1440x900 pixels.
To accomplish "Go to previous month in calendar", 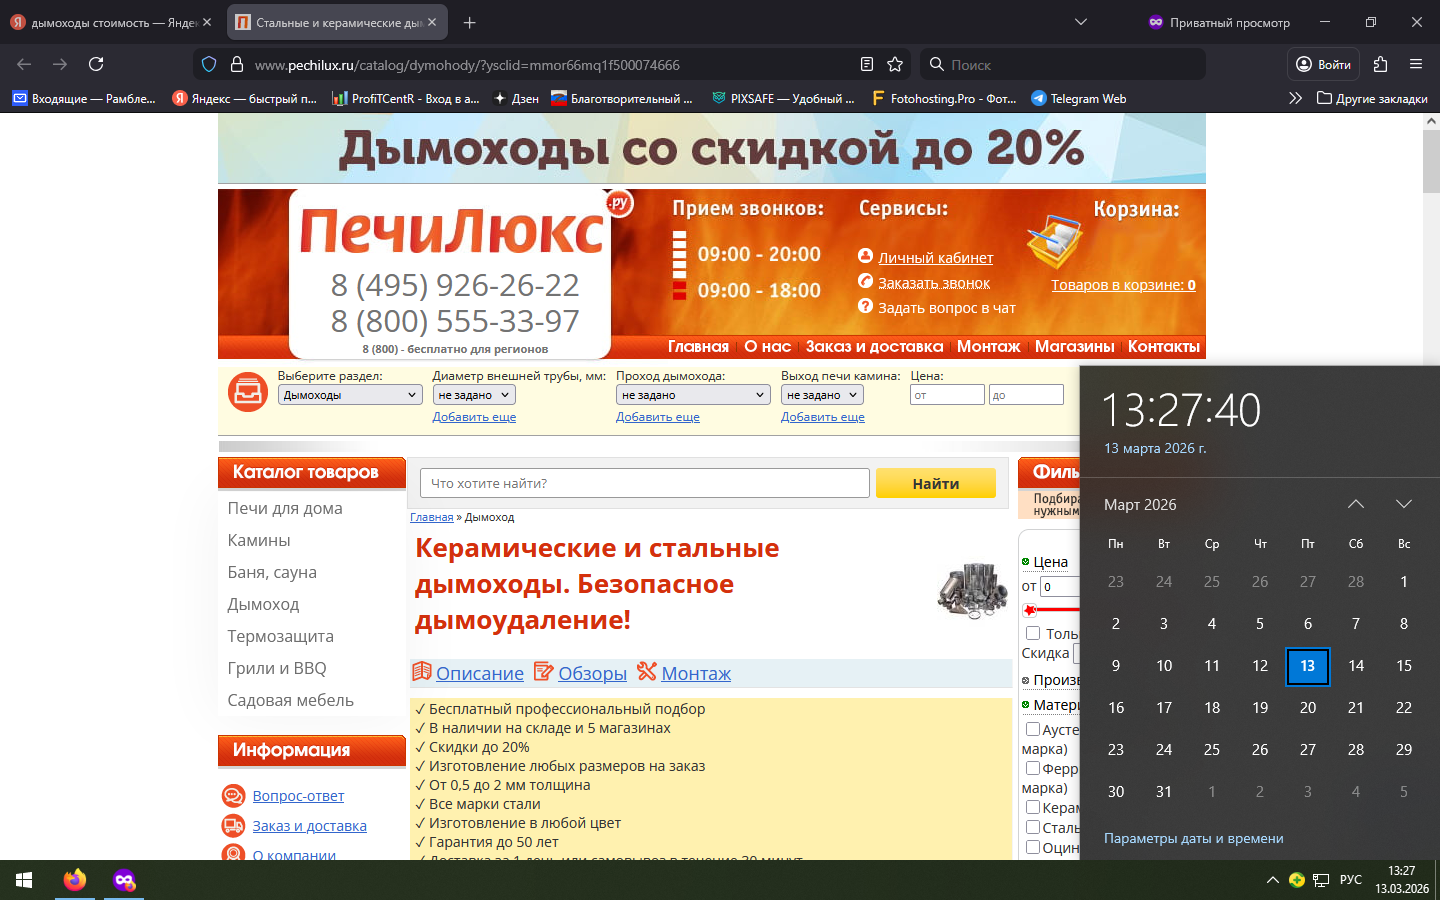I will pyautogui.click(x=1356, y=504).
